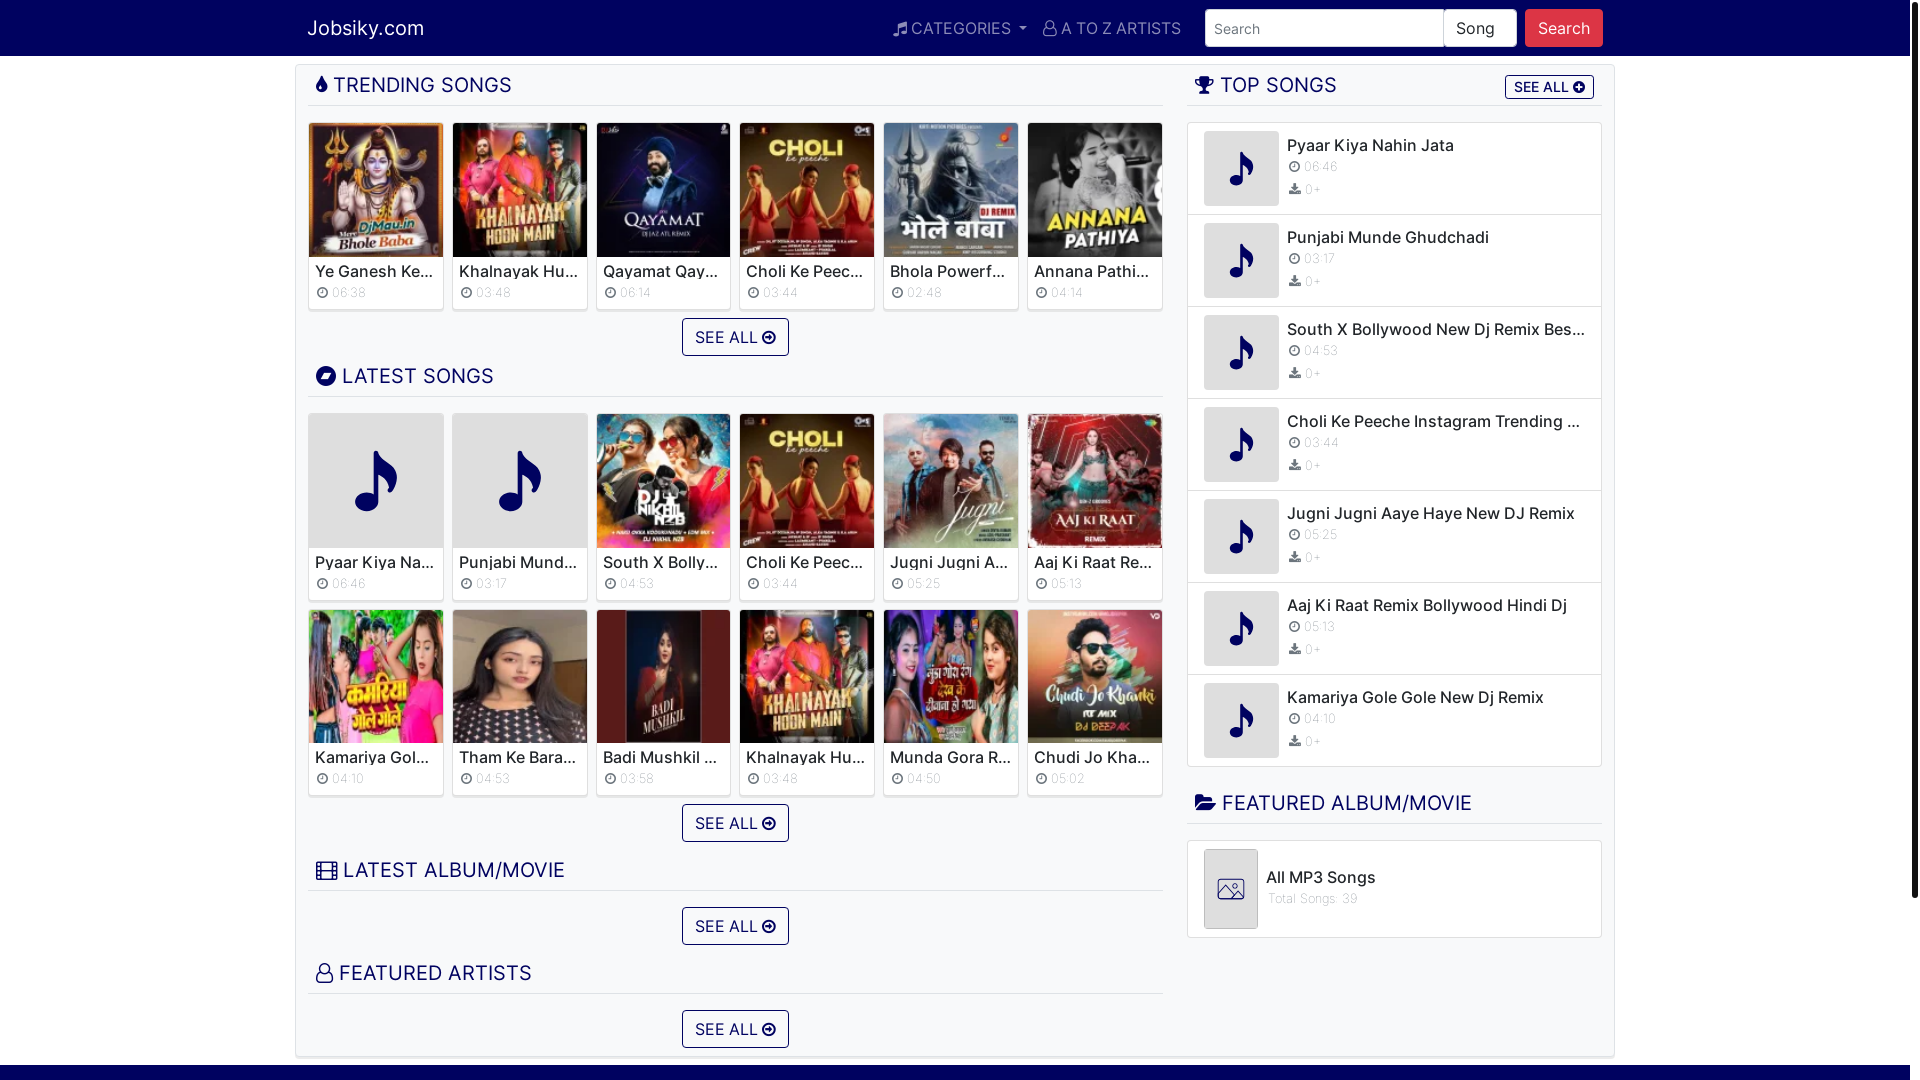The width and height of the screenshot is (1920, 1080).
Task: Open Tham Ke Baras song thumbnail
Action: pos(520,676)
